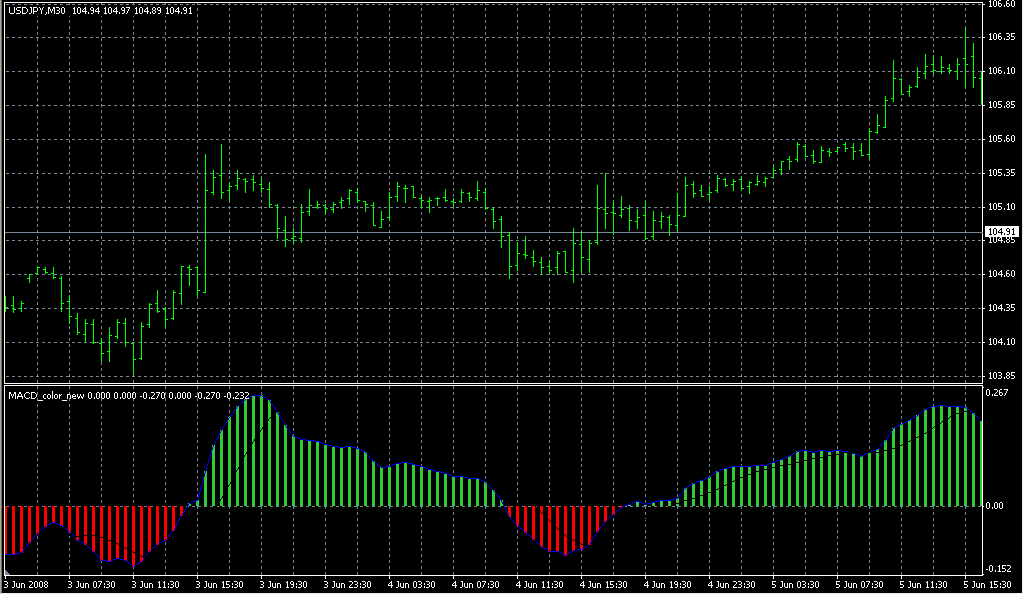Click the 106.10 price scale label
This screenshot has height=594, width=1024.
click(1001, 71)
